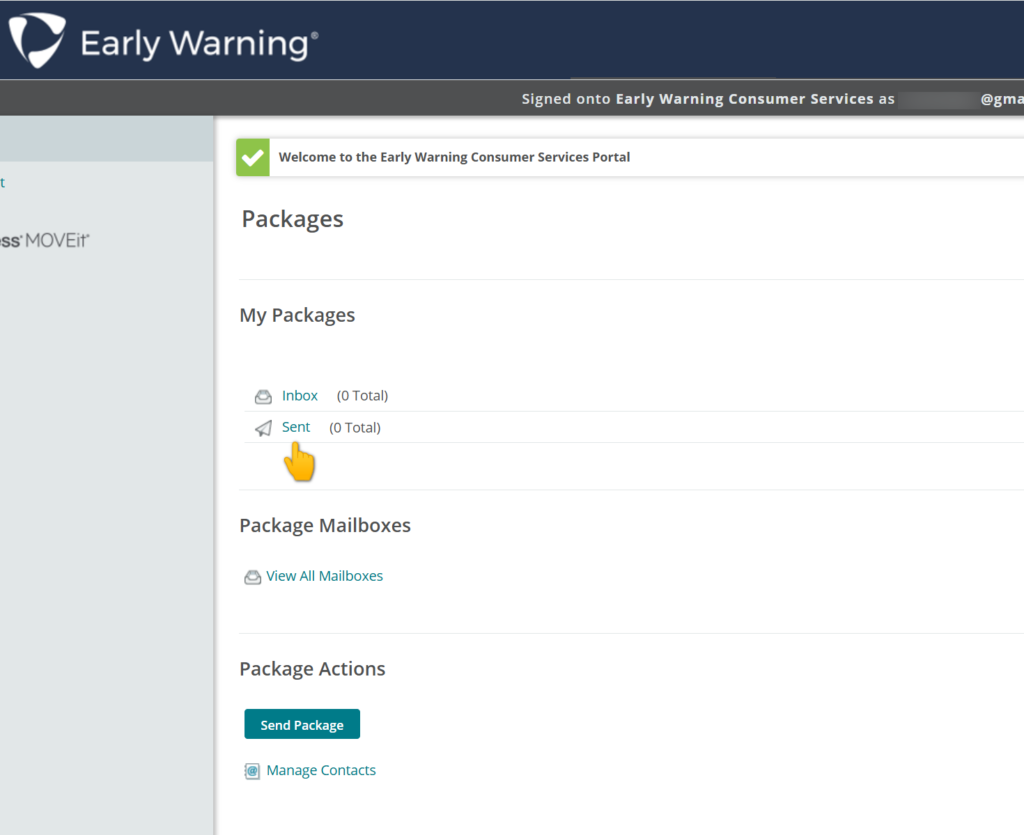Select the Inbox "(0 Total)" count text
This screenshot has width=1024, height=835.
362,396
